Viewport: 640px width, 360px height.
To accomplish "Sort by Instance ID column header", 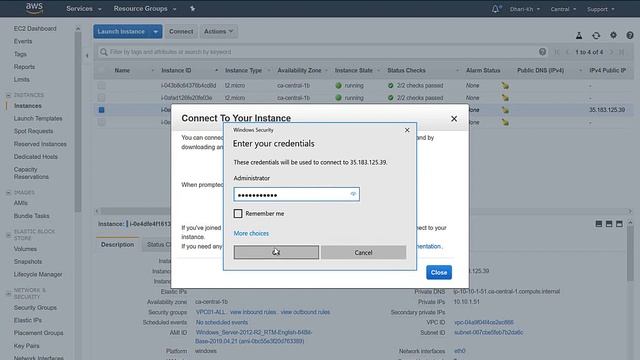I will click(176, 70).
